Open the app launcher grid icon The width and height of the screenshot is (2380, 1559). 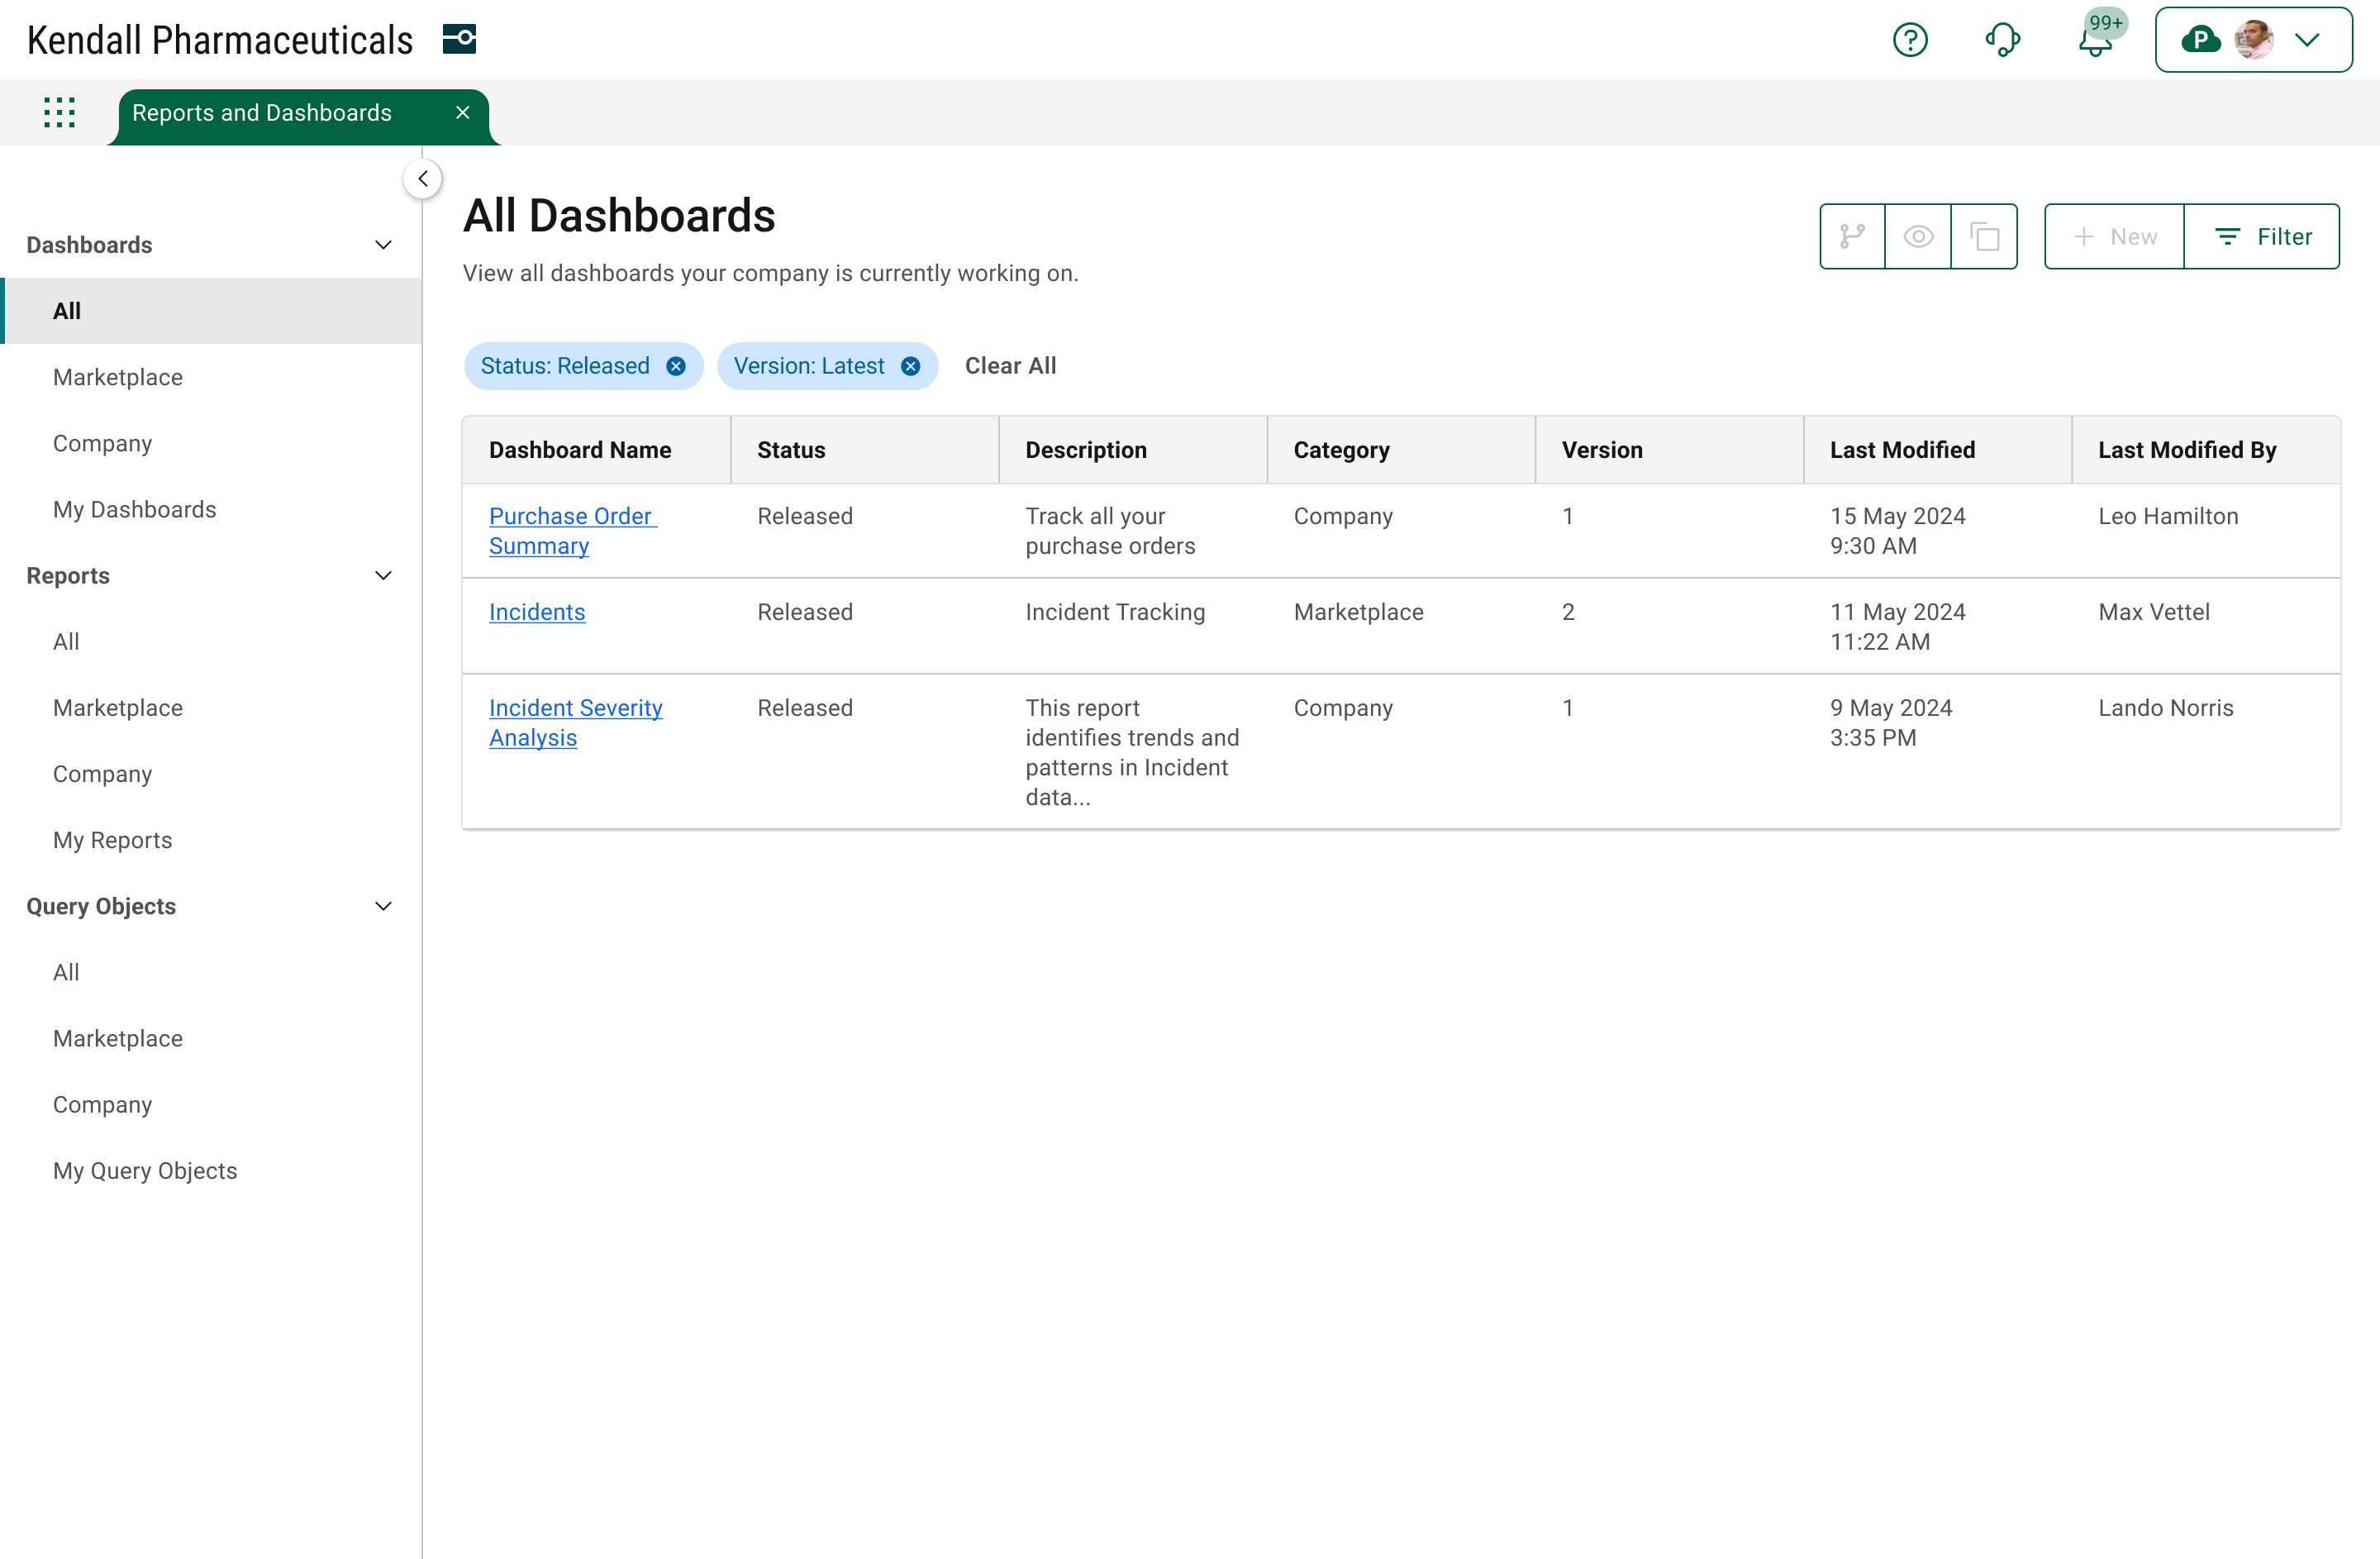tap(59, 112)
